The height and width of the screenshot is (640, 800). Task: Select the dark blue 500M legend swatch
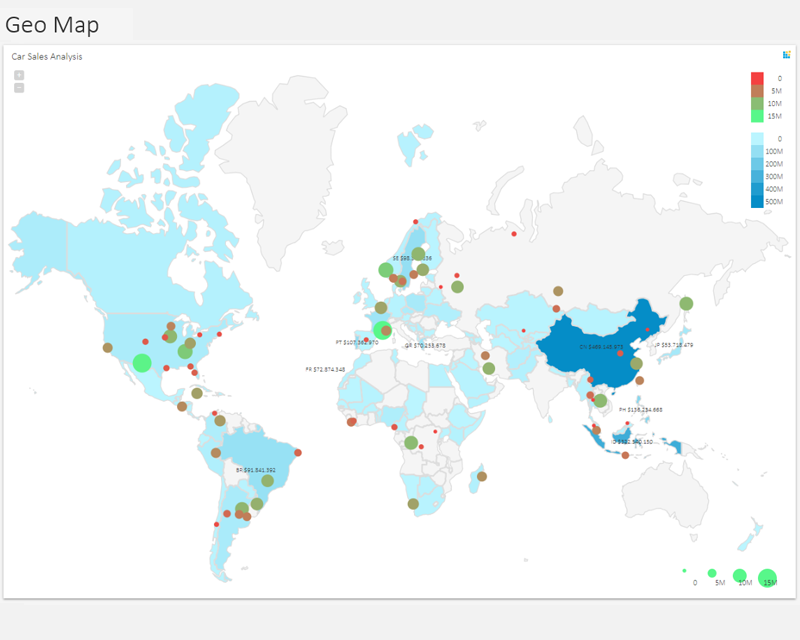click(x=757, y=202)
